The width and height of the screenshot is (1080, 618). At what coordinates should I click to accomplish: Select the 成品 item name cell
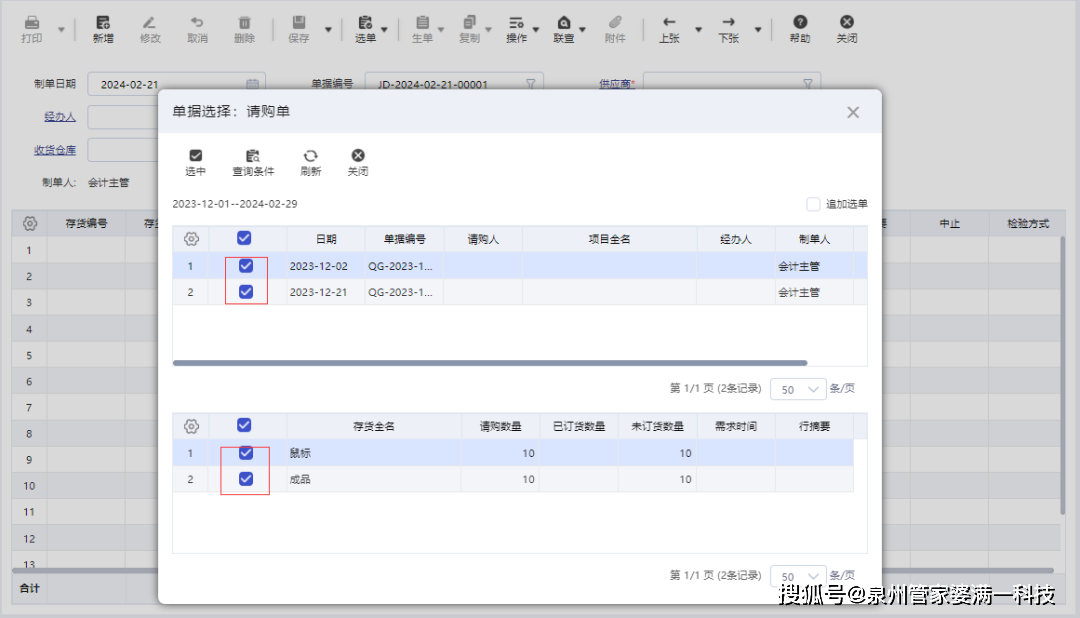tap(373, 479)
